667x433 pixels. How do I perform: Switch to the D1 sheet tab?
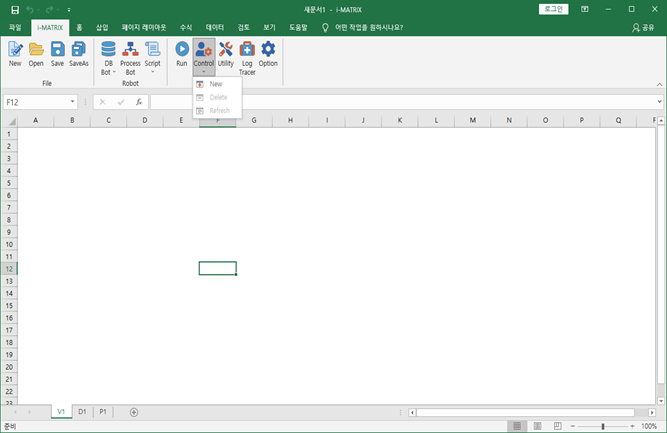click(x=82, y=412)
